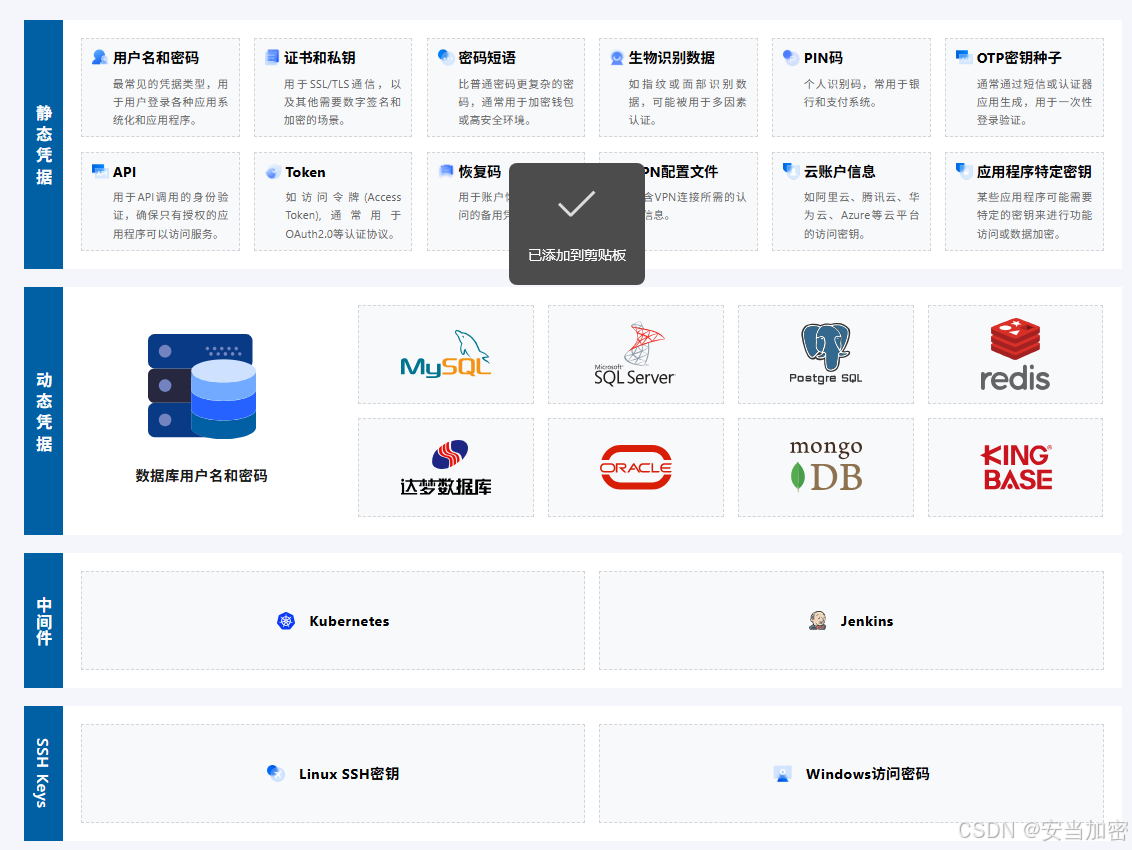This screenshot has width=1132, height=850.
Task: Click the 应用程序特定密钥 heading
Action: (1034, 172)
